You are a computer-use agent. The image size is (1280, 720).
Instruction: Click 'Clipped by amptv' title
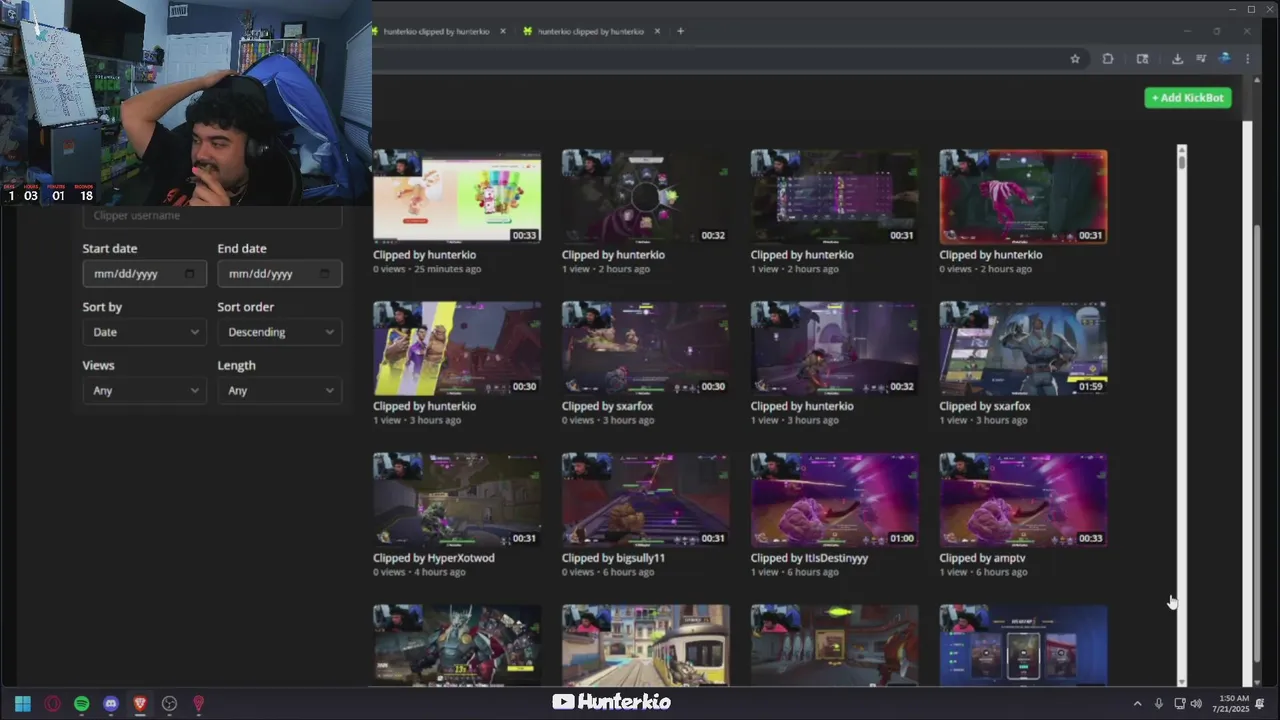[982, 558]
